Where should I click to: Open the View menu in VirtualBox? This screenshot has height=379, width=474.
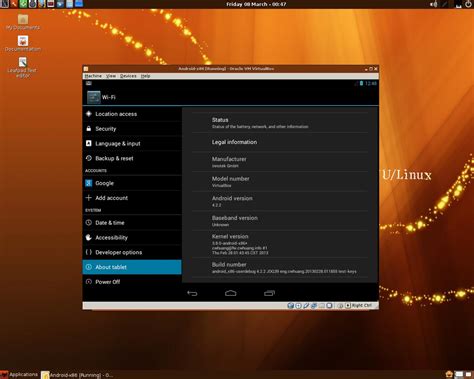(x=111, y=76)
